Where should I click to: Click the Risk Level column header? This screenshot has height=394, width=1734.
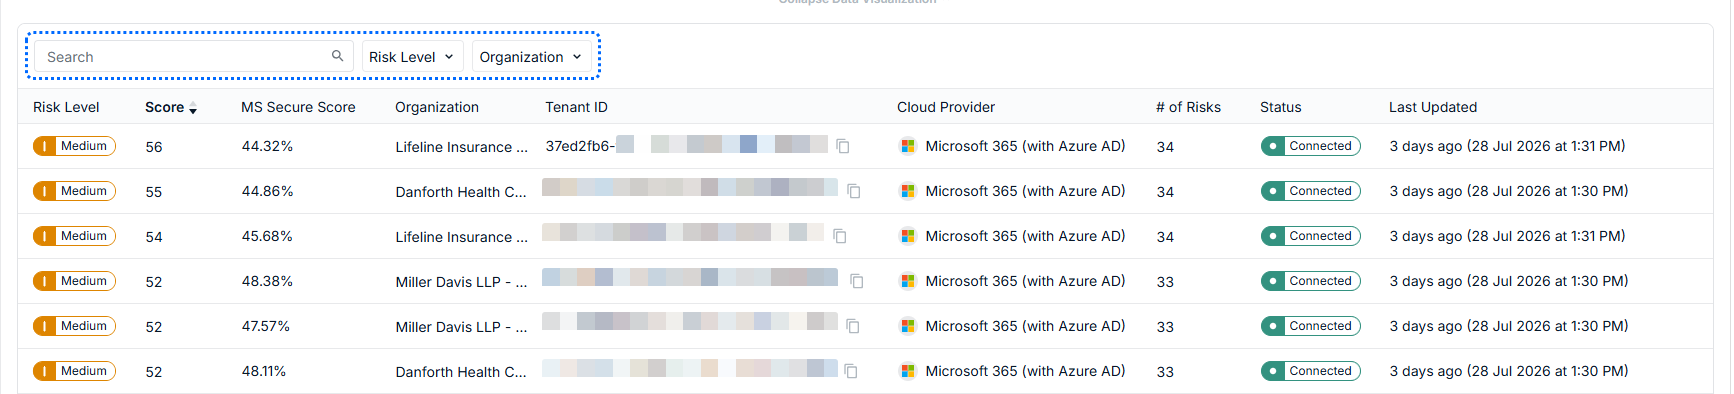[x=66, y=107]
